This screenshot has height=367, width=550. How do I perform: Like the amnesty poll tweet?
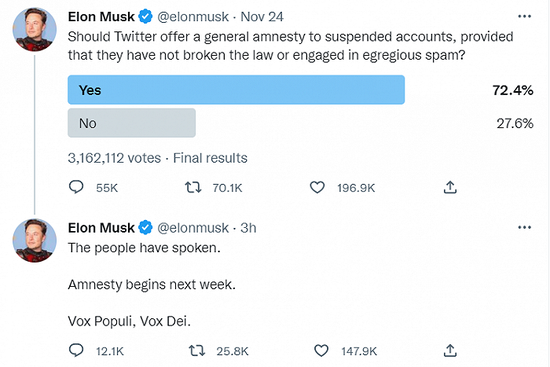pyautogui.click(x=317, y=187)
